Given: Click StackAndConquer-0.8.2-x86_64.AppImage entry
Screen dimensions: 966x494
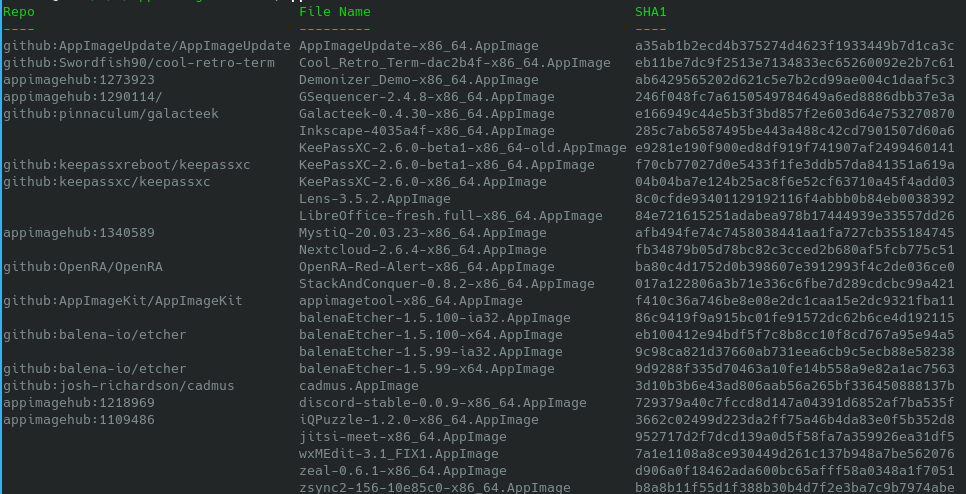Looking at the screenshot, I should click(x=447, y=284).
